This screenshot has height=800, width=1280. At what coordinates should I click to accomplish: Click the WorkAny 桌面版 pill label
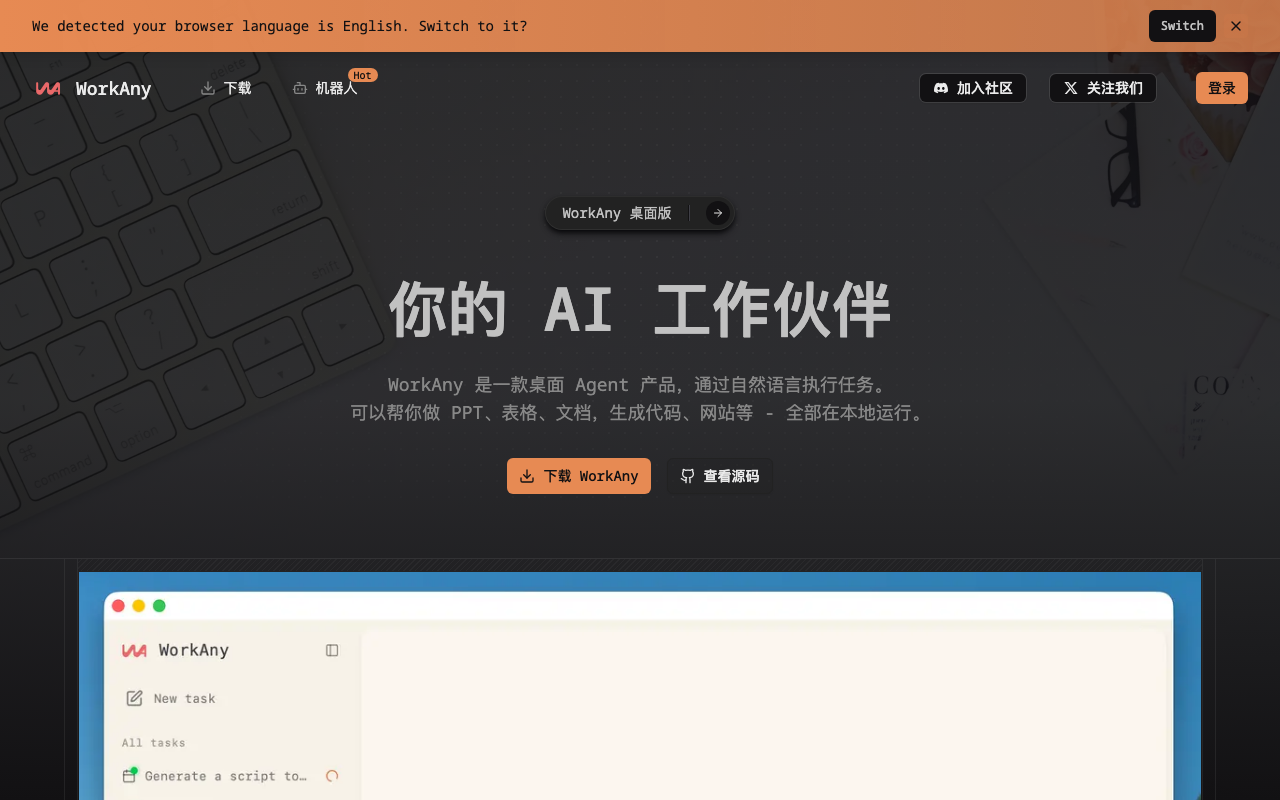point(617,213)
